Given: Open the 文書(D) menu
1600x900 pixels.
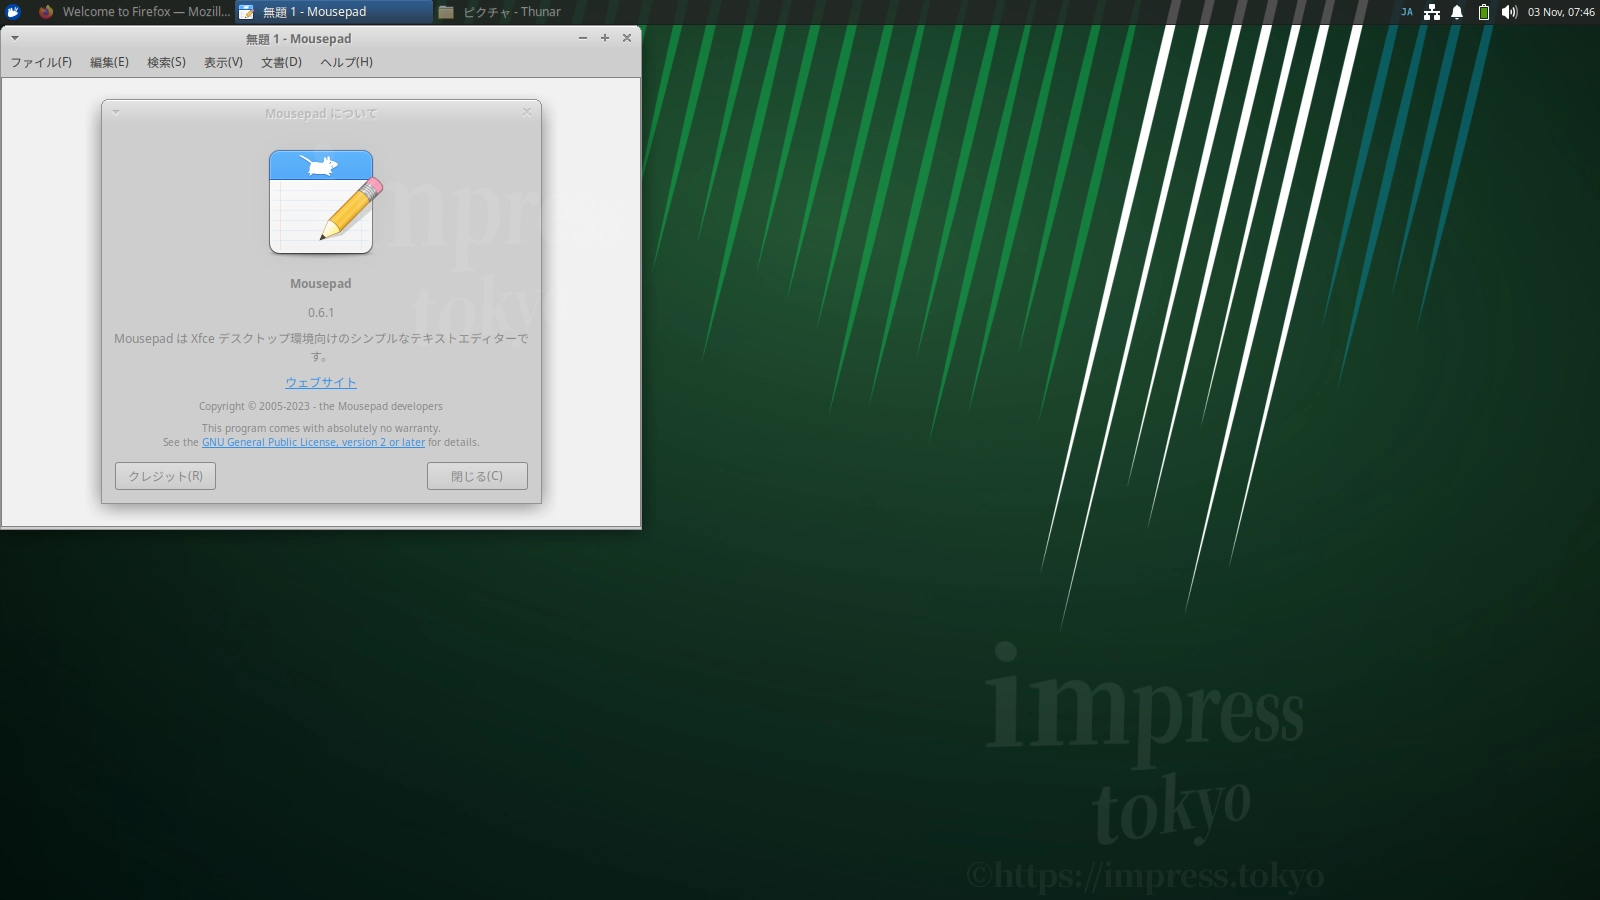Looking at the screenshot, I should pos(281,62).
